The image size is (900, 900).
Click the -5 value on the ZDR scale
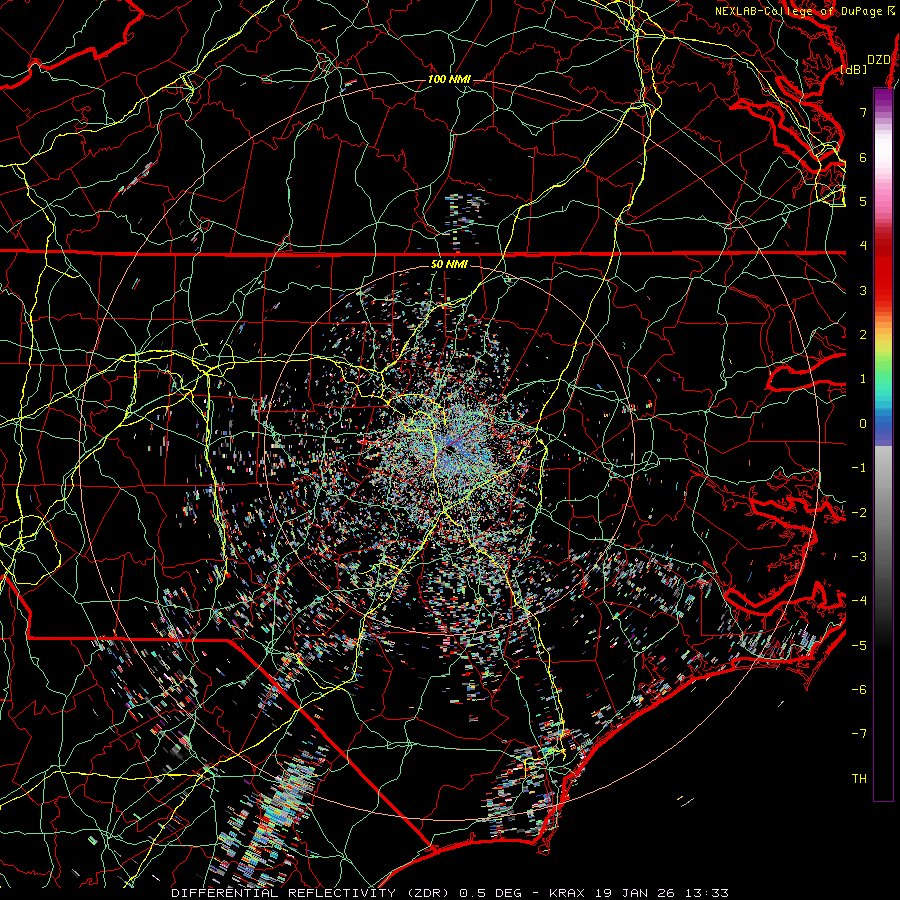[x=859, y=646]
